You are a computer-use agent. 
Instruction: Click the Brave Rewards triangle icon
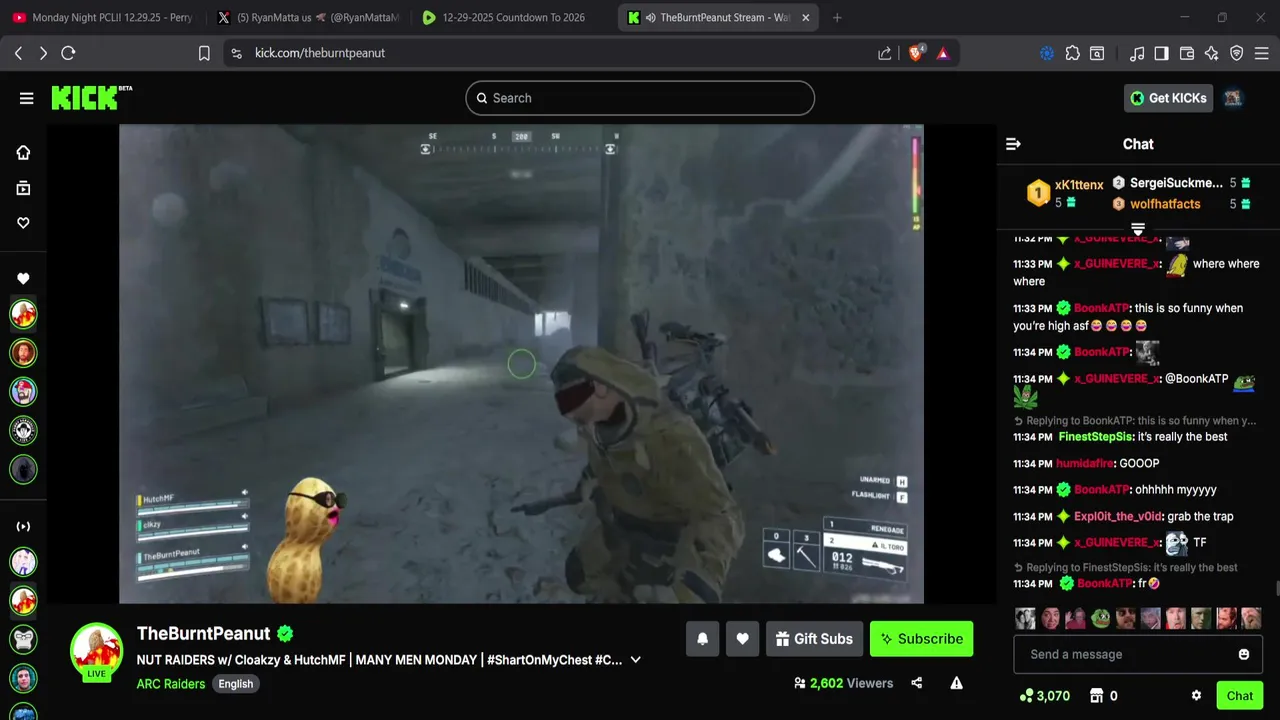click(943, 53)
